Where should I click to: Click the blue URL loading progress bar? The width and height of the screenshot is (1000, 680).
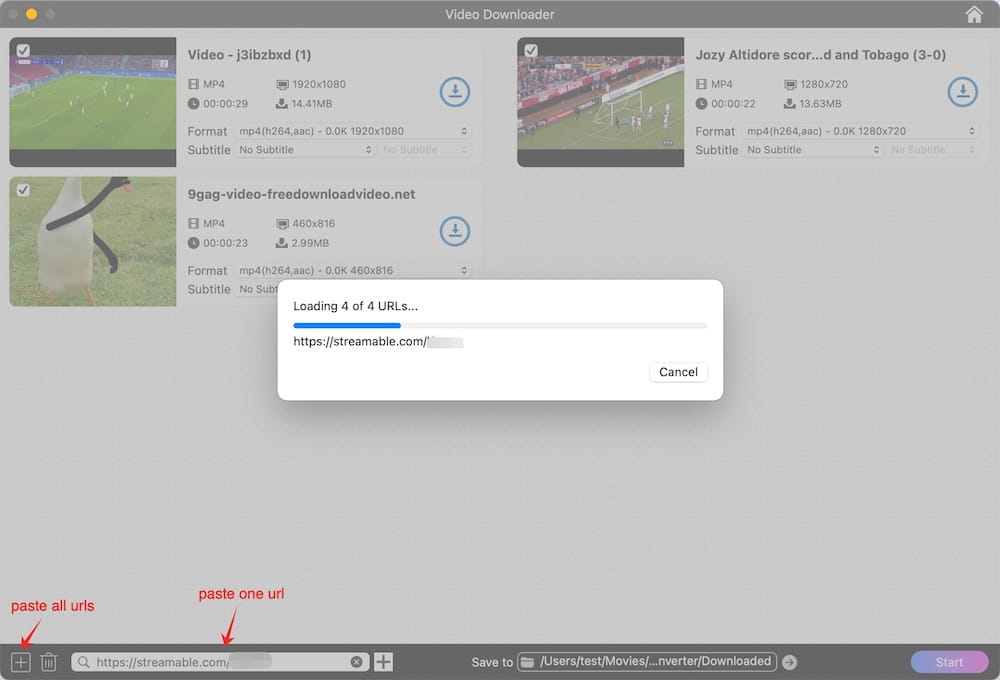click(x=350, y=325)
